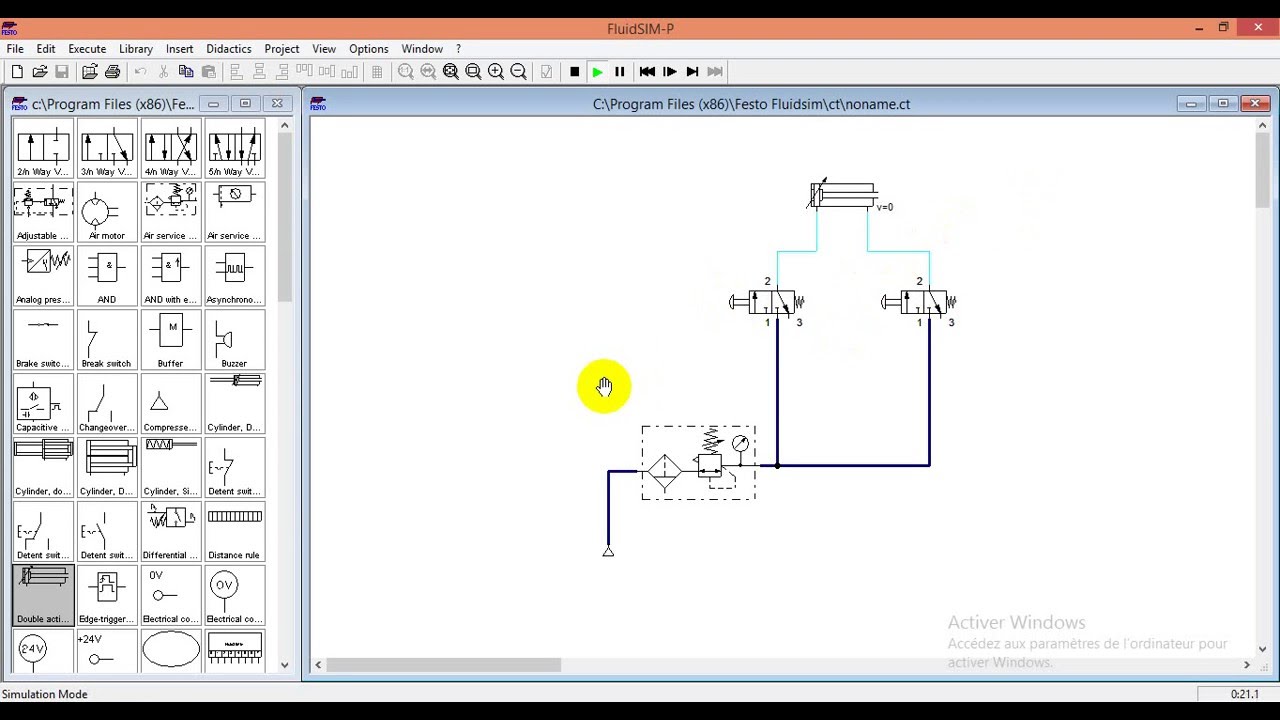Select the Edge-triggered relay library component
This screenshot has height=720, width=1280.
(x=107, y=596)
